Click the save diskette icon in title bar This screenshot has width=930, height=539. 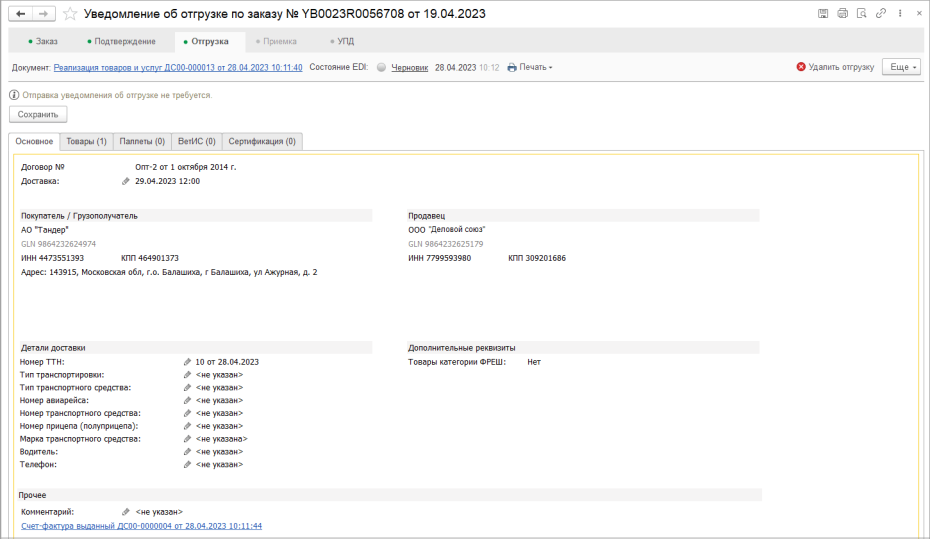tap(823, 13)
